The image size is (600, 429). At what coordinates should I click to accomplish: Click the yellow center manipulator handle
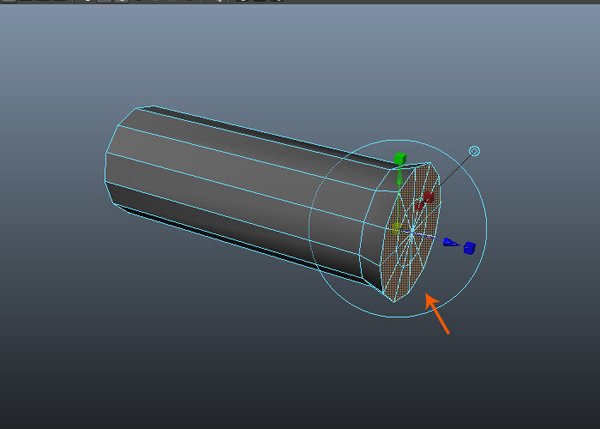pyautogui.click(x=396, y=228)
